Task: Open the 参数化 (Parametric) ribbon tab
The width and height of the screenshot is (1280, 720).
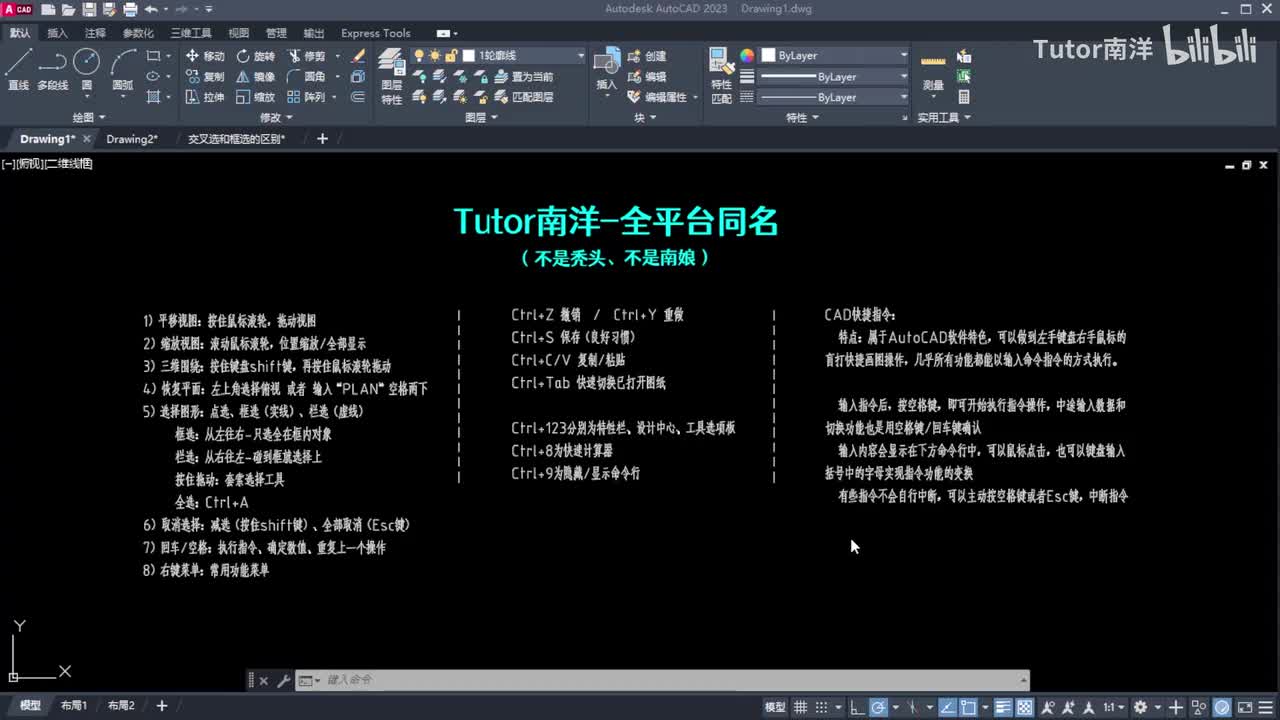Action: click(138, 33)
